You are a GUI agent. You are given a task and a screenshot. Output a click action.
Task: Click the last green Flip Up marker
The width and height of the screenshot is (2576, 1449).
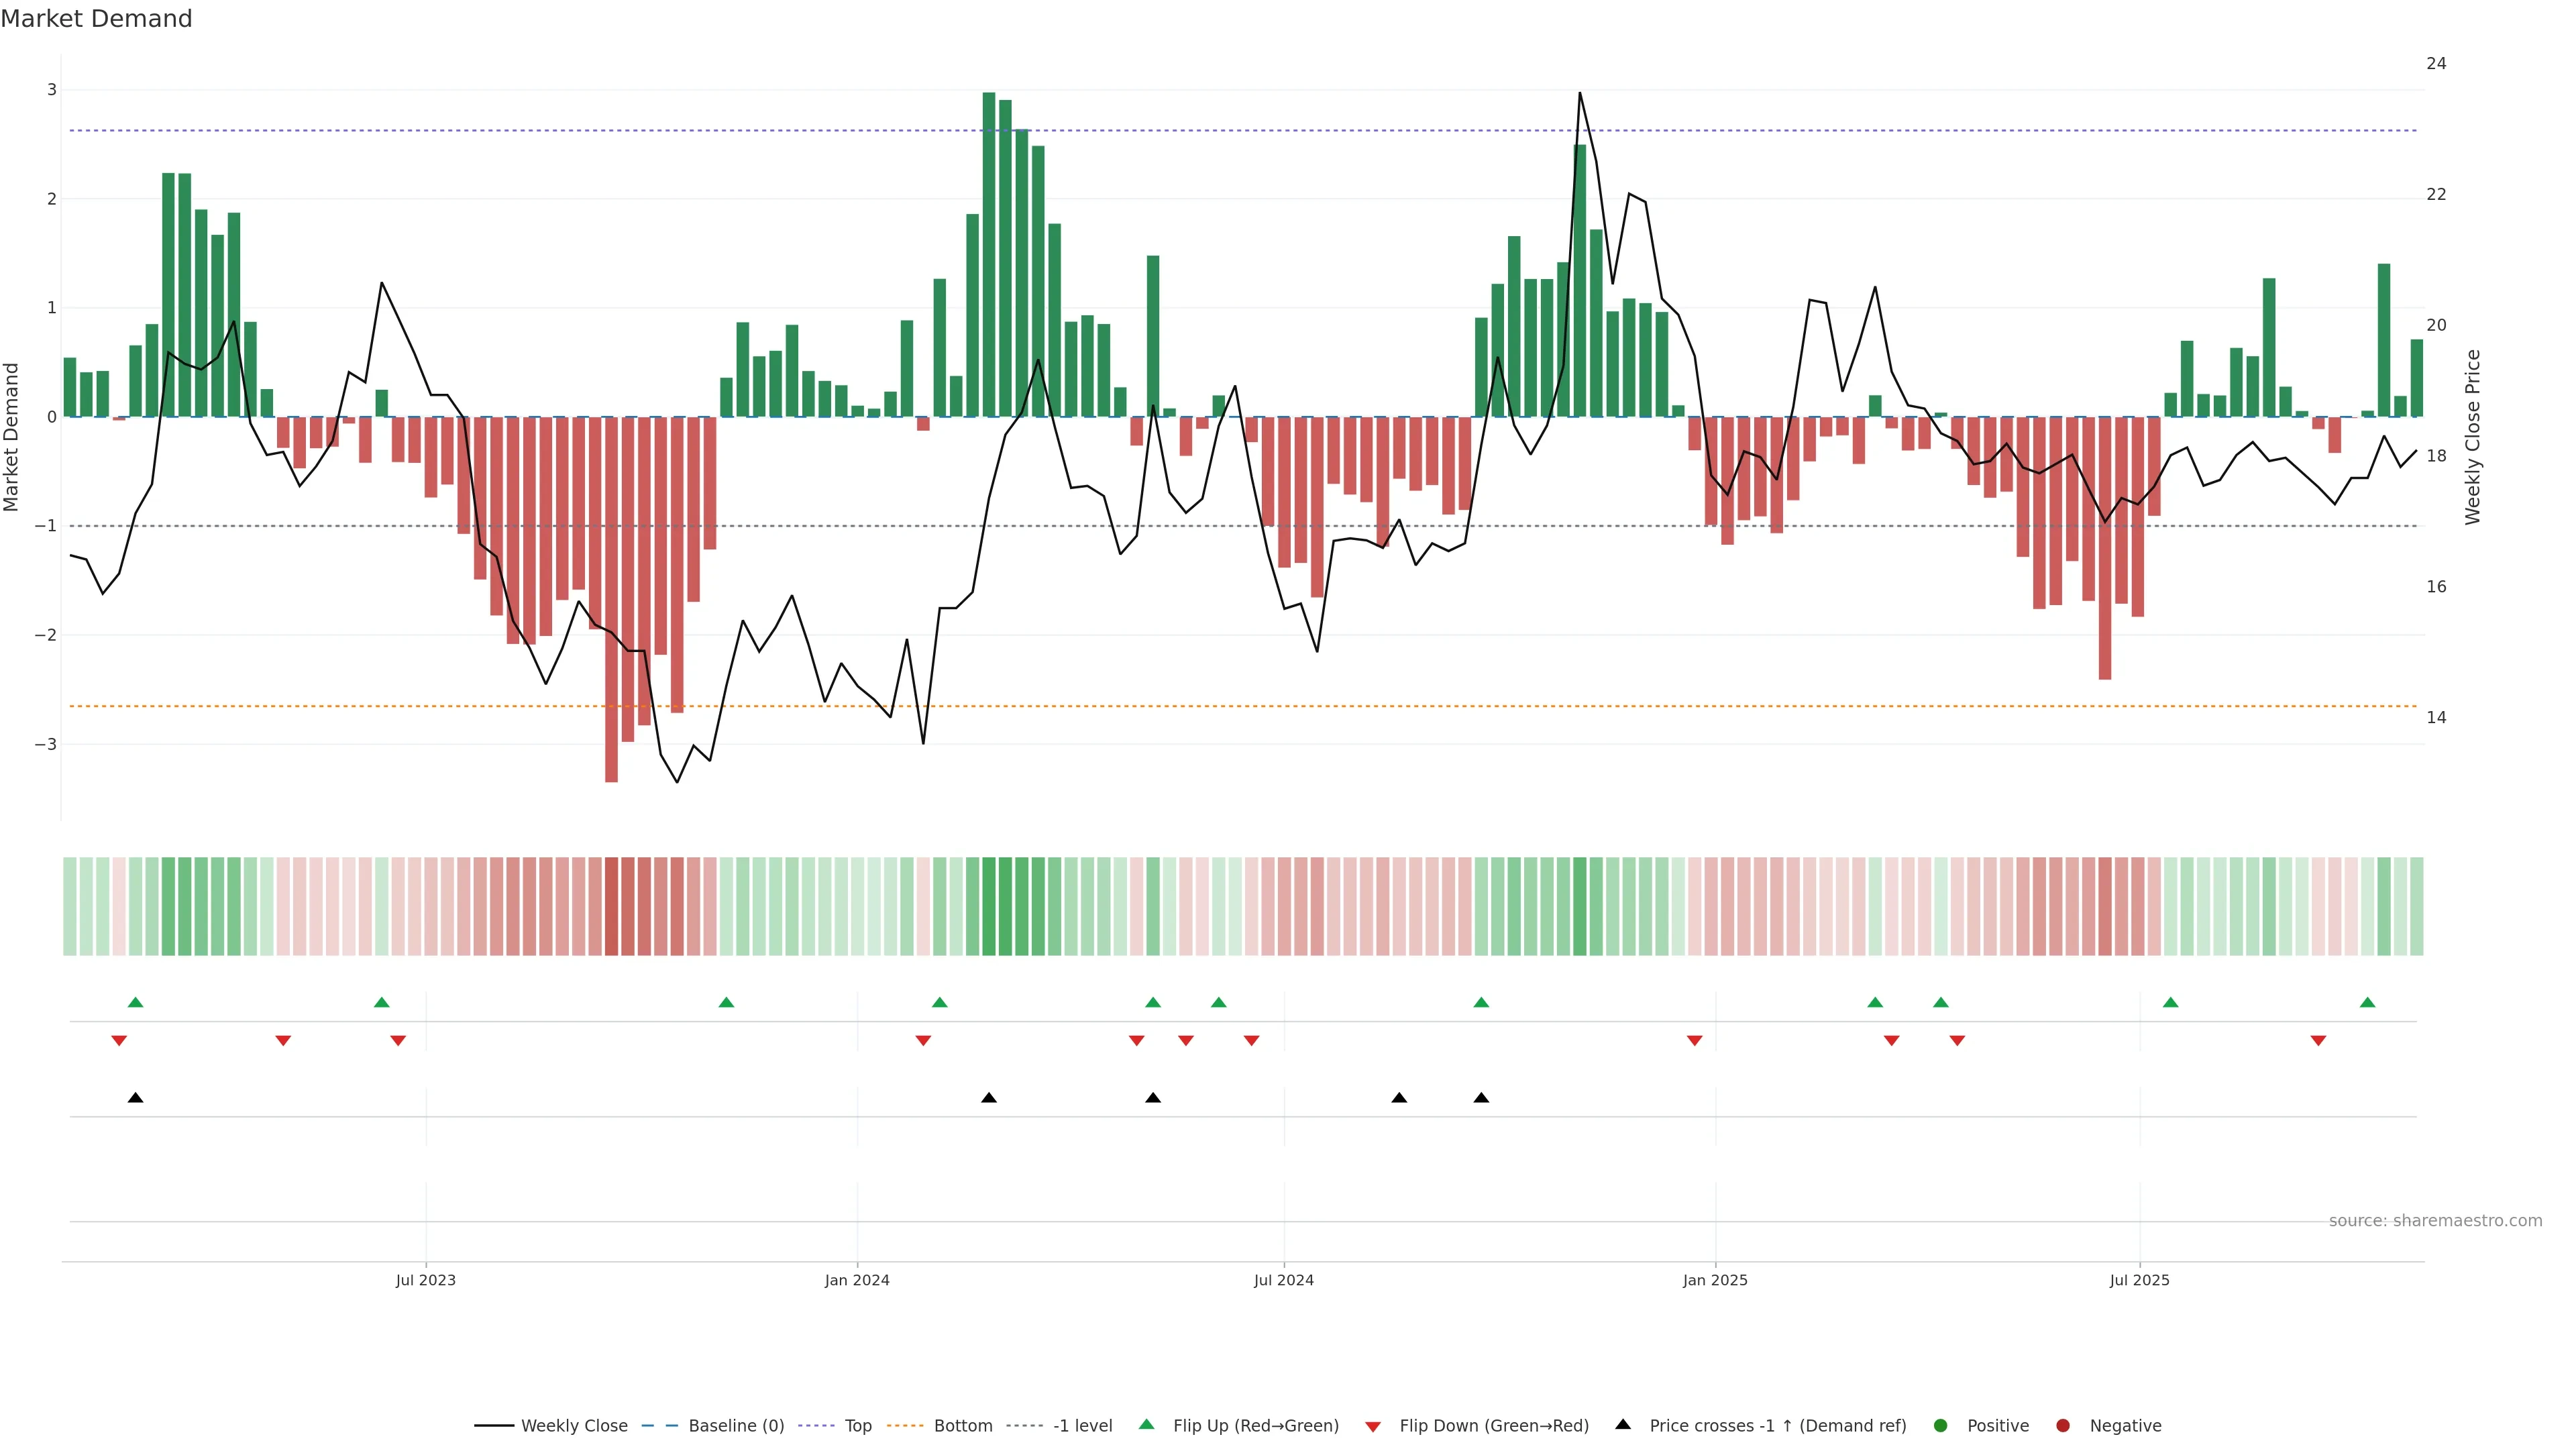2367,1003
